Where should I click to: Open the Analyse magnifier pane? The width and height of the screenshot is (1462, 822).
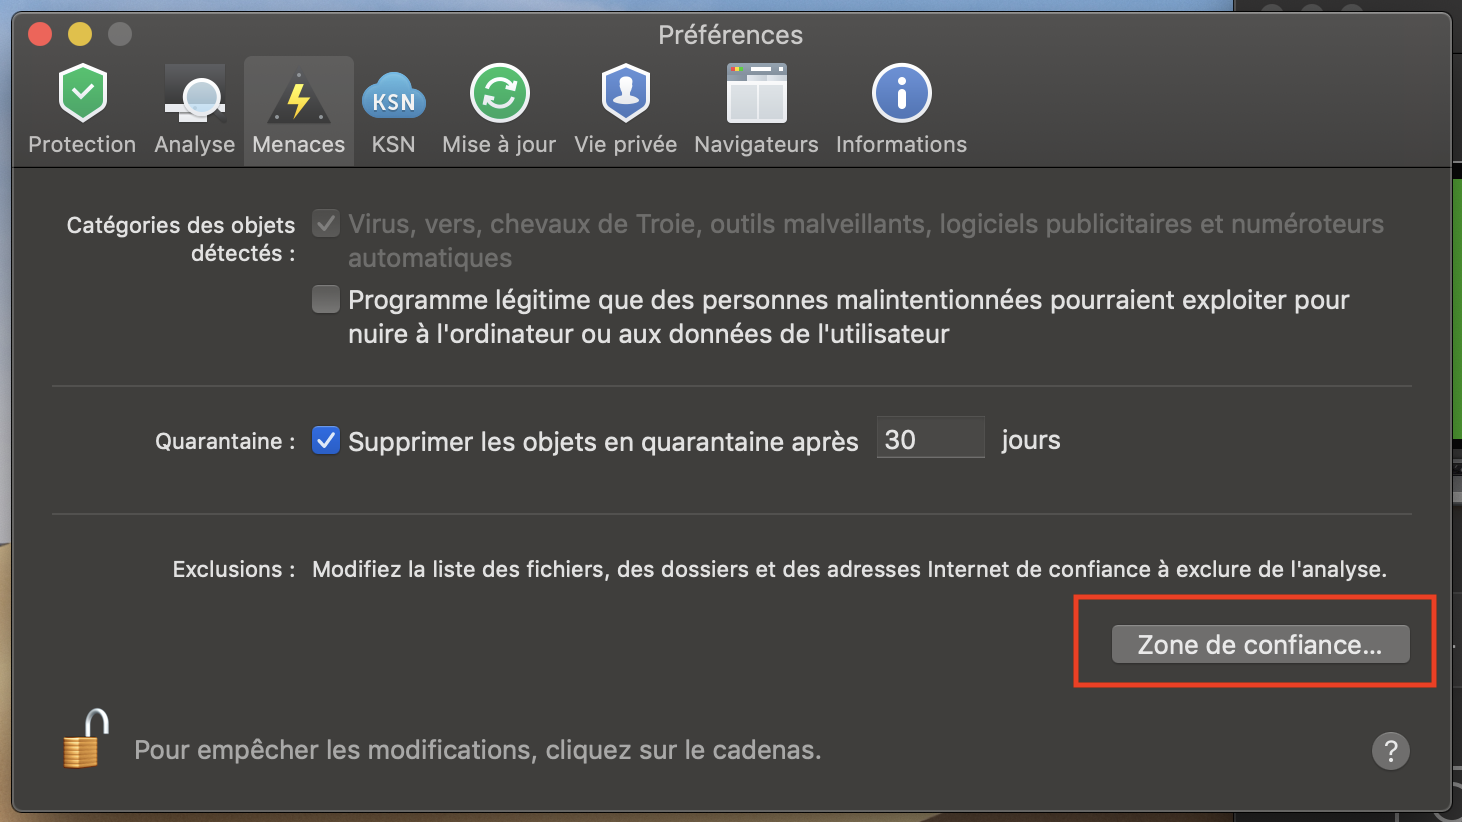[x=195, y=110]
